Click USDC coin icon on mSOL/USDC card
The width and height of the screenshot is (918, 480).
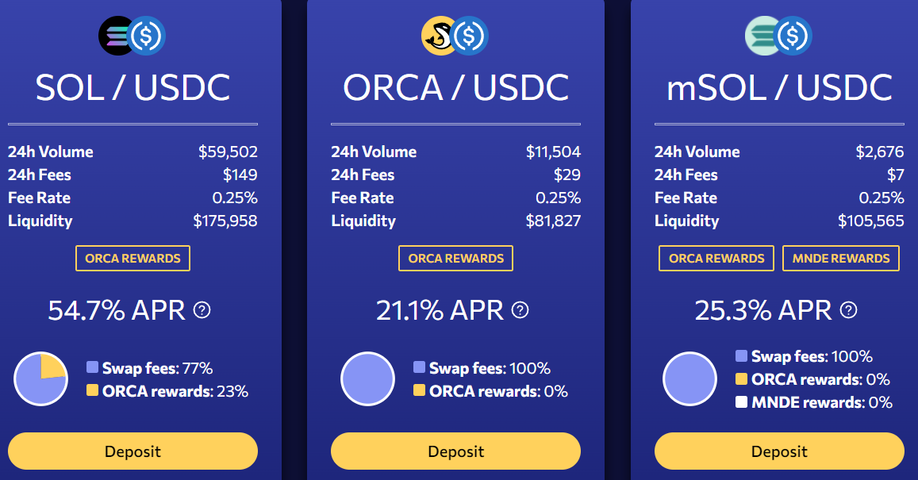793,36
